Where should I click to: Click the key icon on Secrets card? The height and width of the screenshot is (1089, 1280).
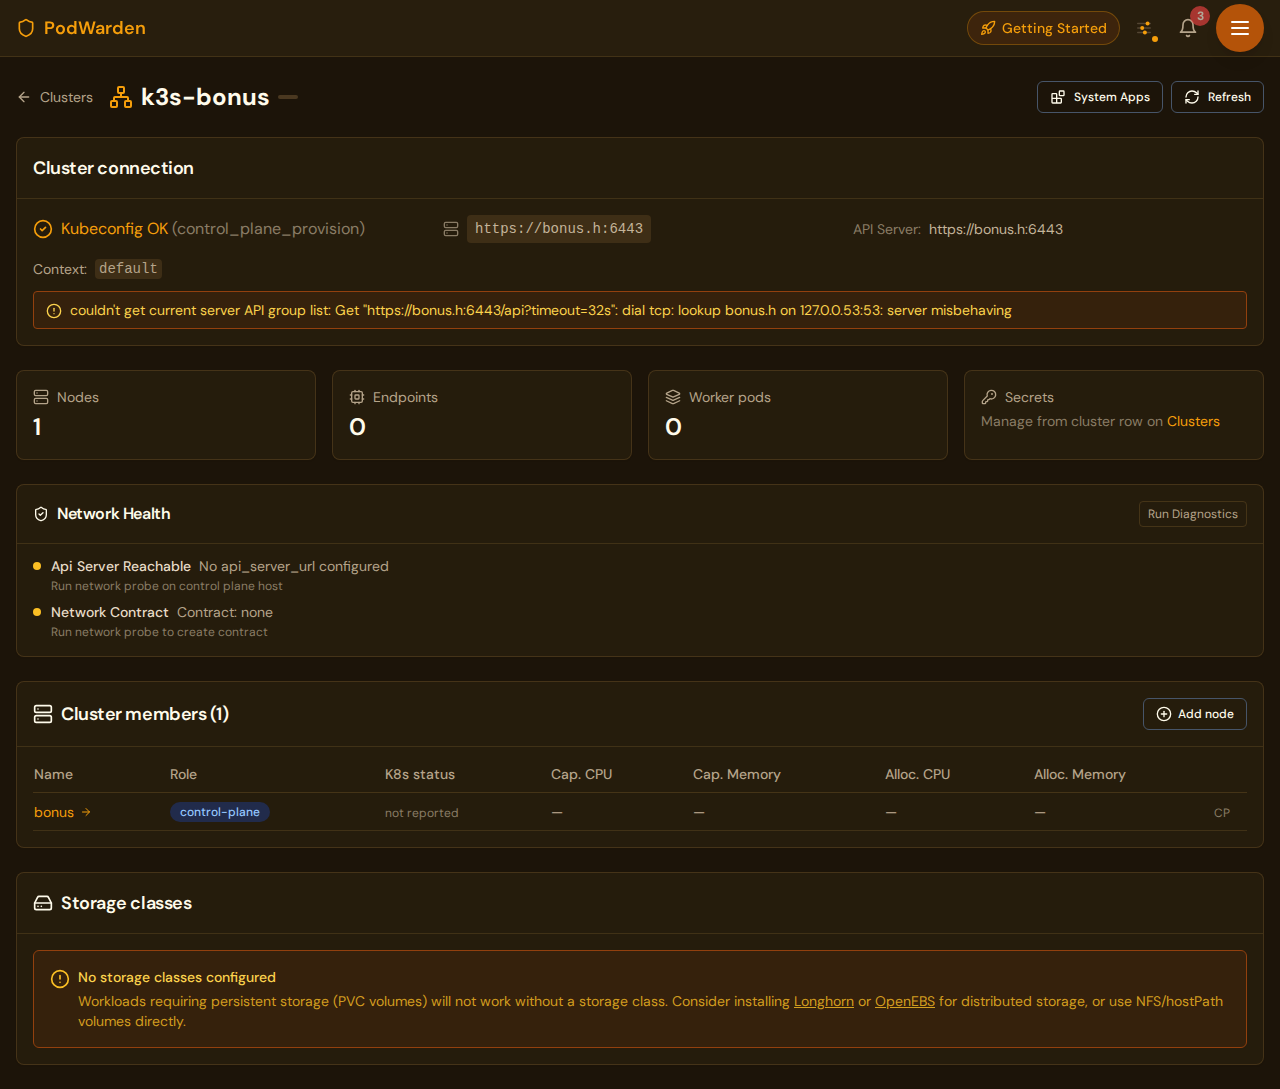coord(989,397)
